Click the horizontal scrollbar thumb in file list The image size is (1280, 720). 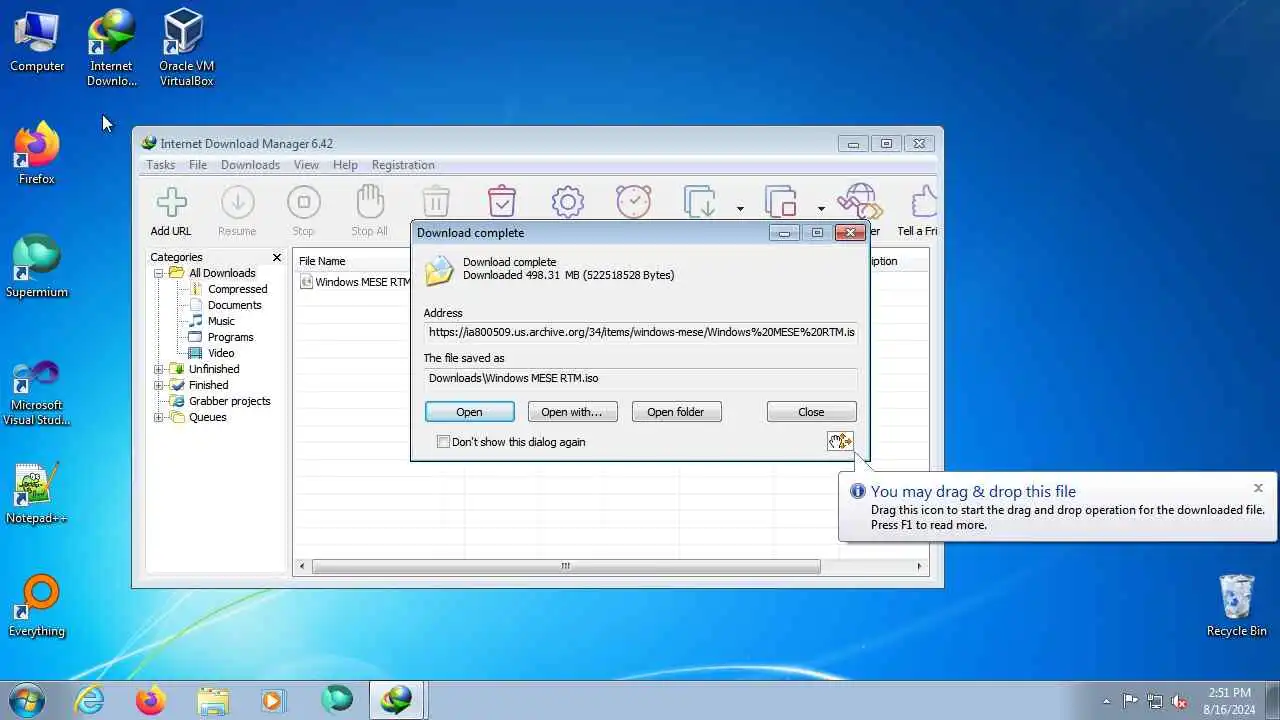(566, 566)
